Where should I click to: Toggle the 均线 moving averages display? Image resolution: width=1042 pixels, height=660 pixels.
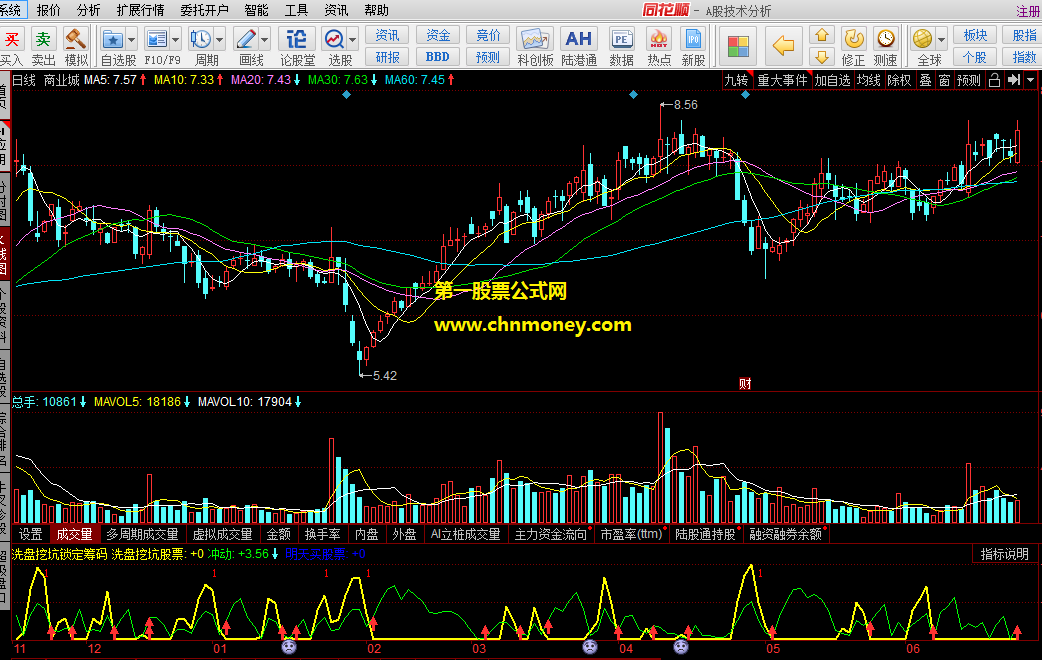coord(869,80)
